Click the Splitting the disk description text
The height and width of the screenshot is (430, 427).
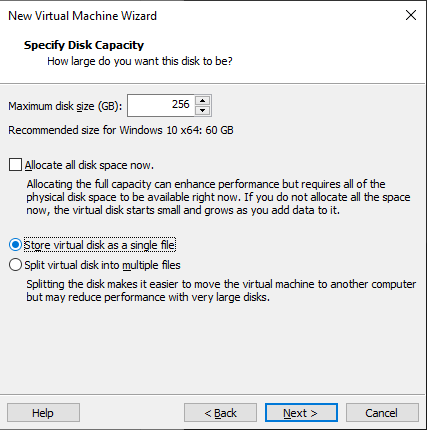coord(221,290)
